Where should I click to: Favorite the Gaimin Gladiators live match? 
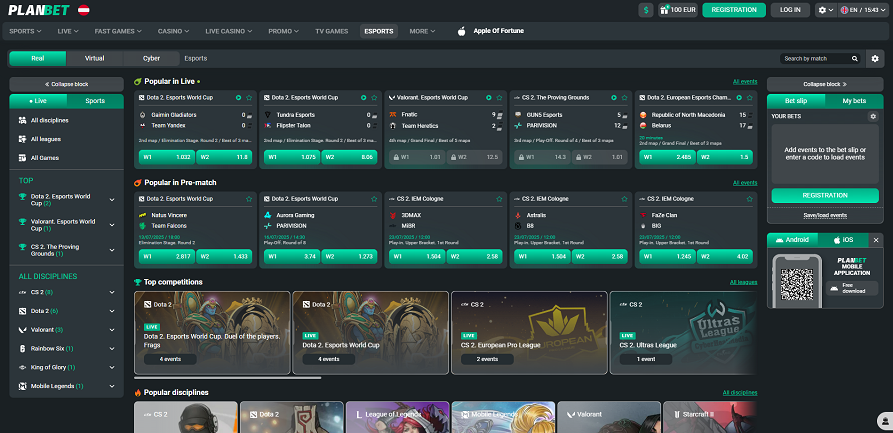[249, 98]
